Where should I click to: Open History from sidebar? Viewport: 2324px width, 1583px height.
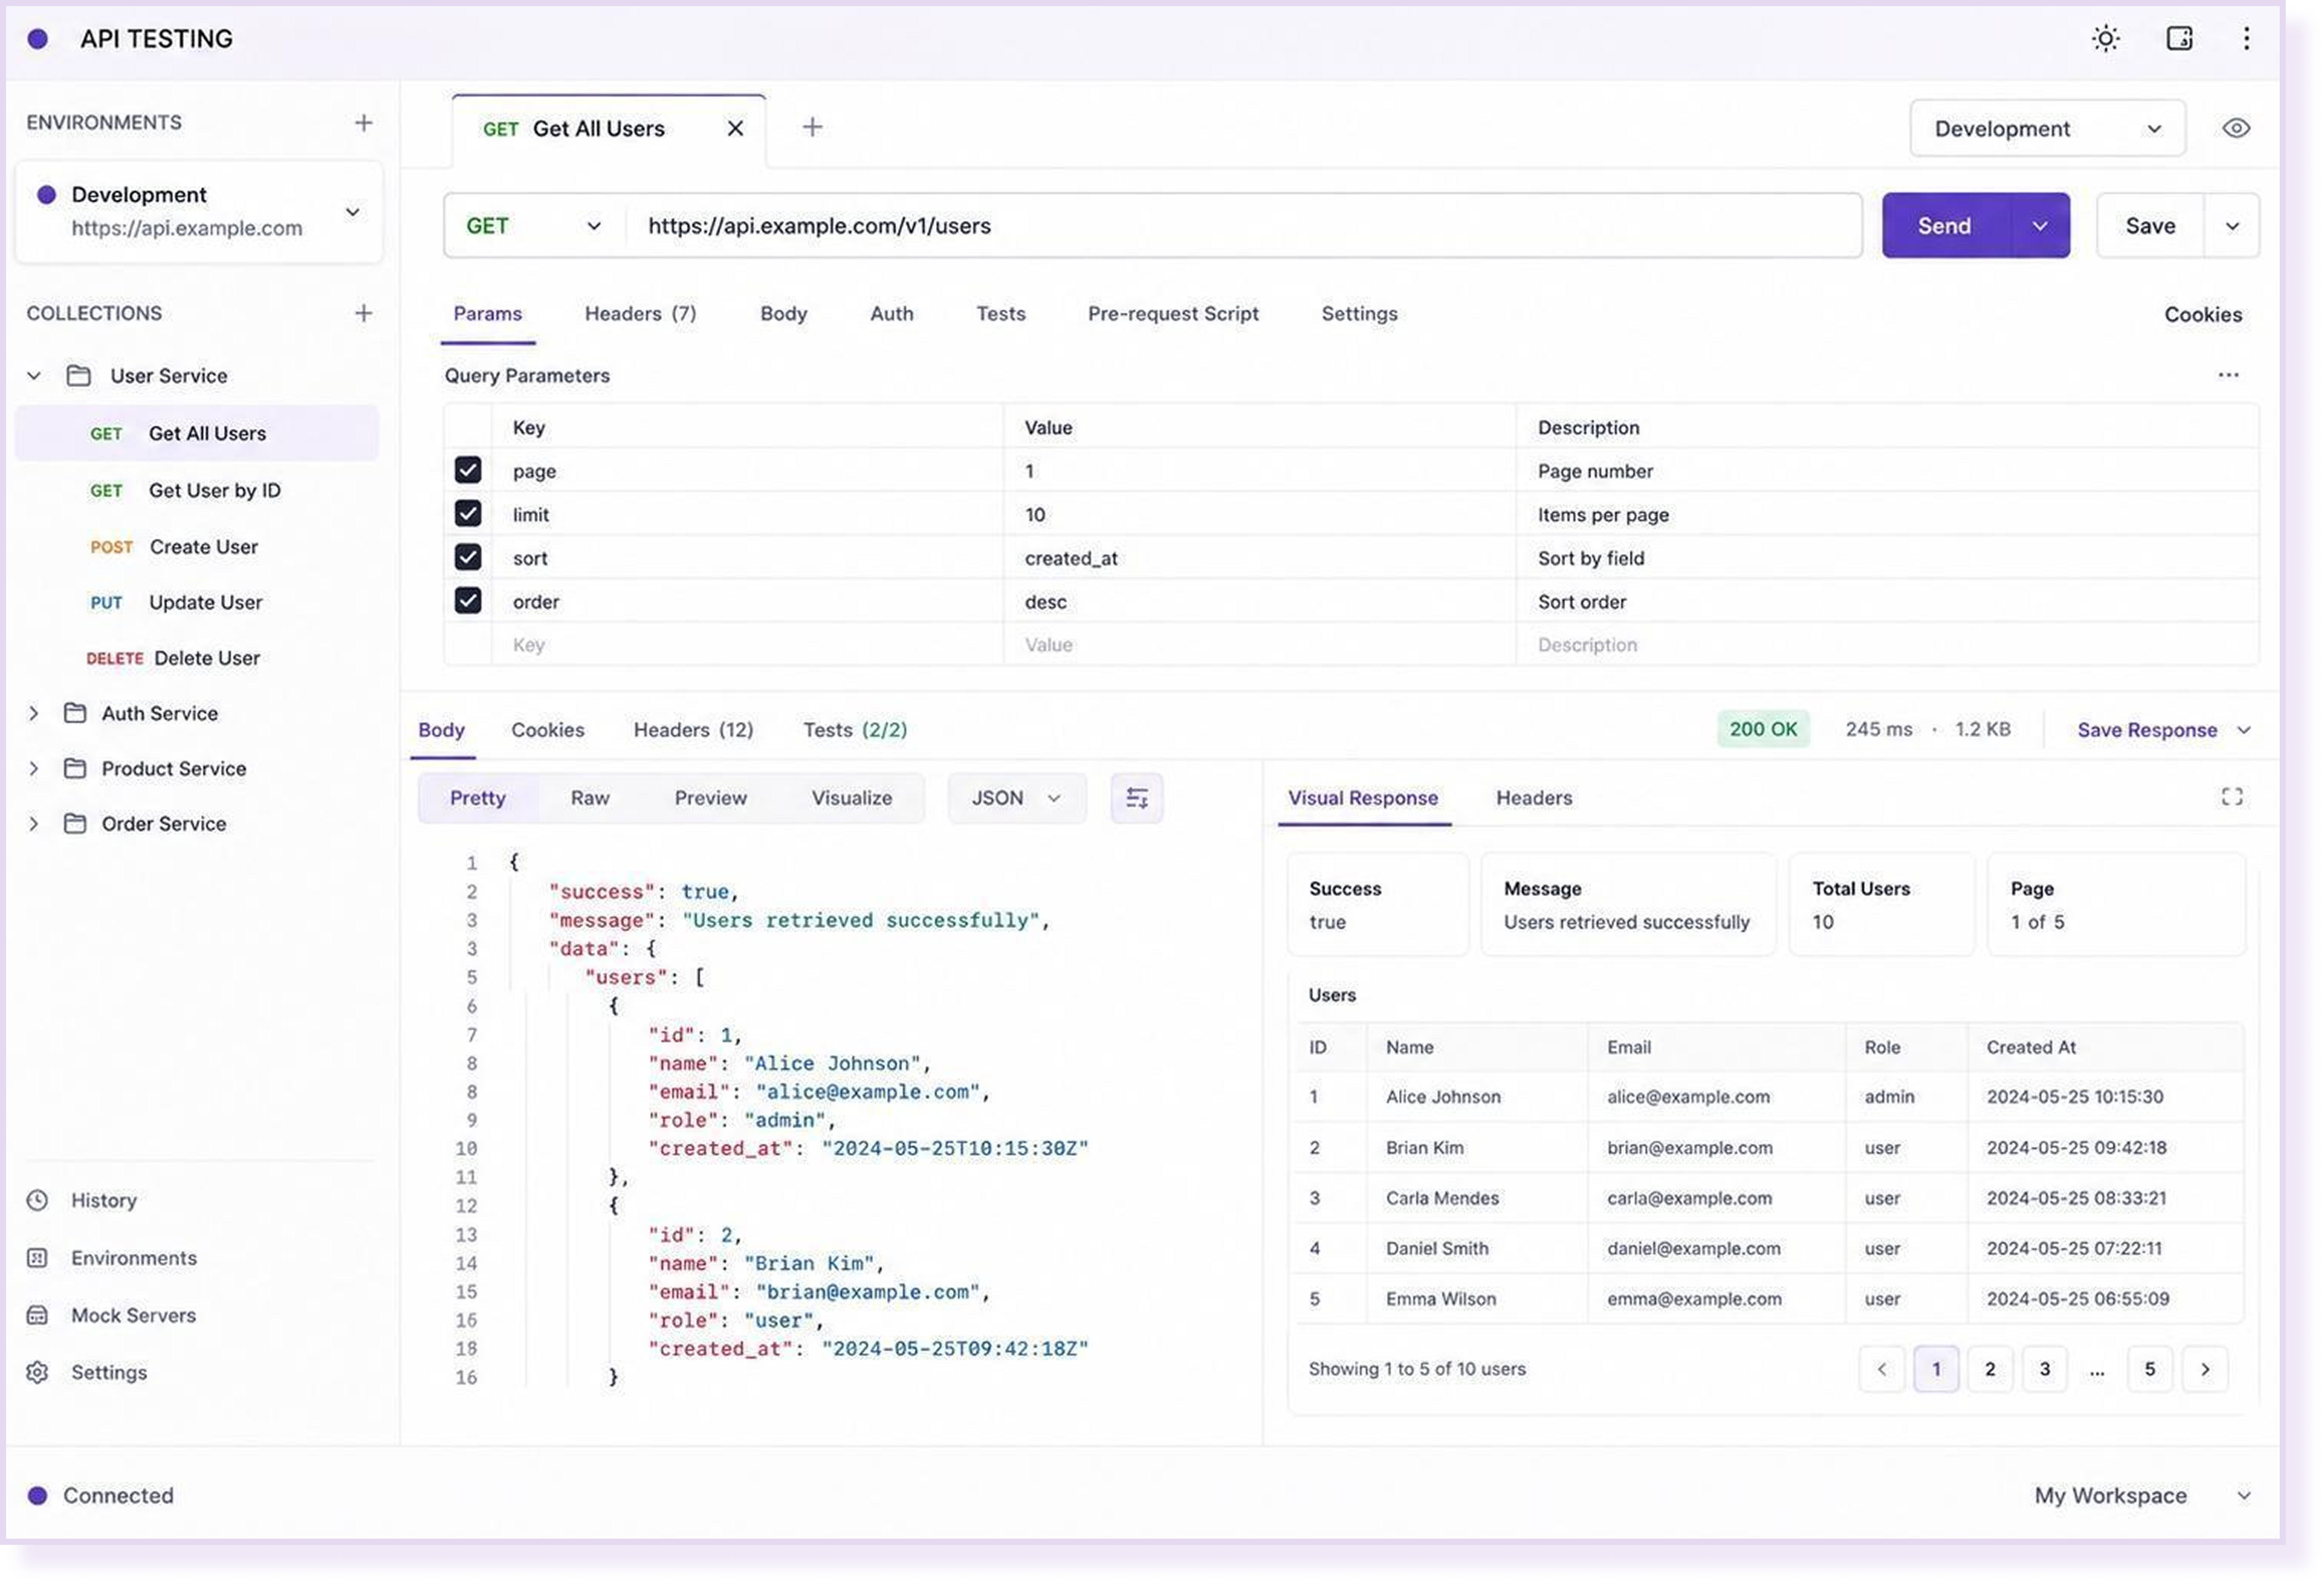82,1200
